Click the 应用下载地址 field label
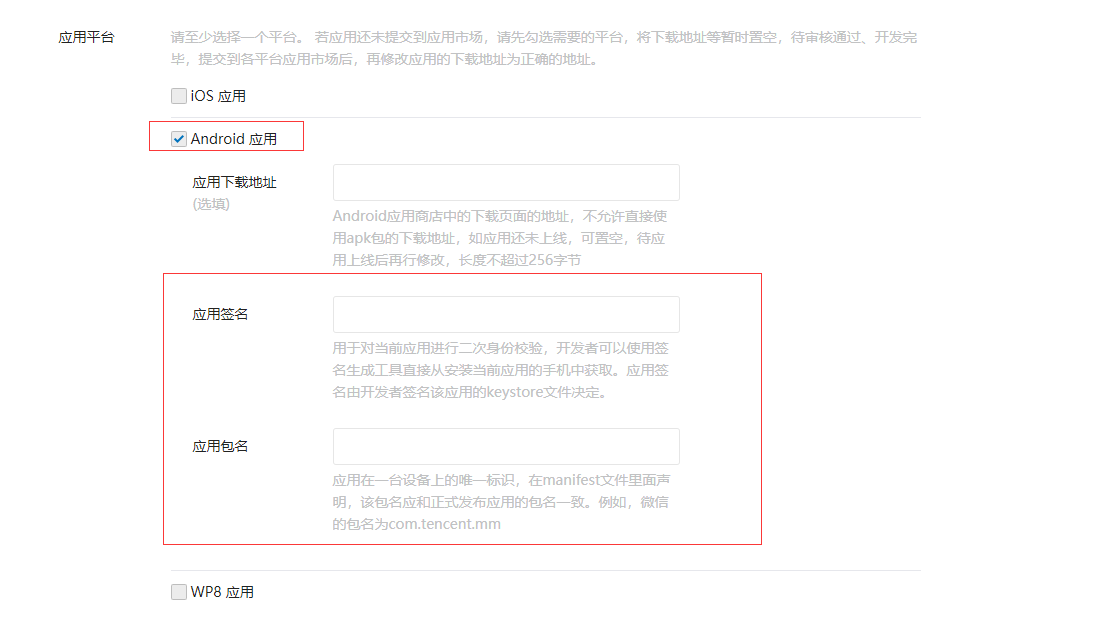1111x617 pixels. coord(235,183)
